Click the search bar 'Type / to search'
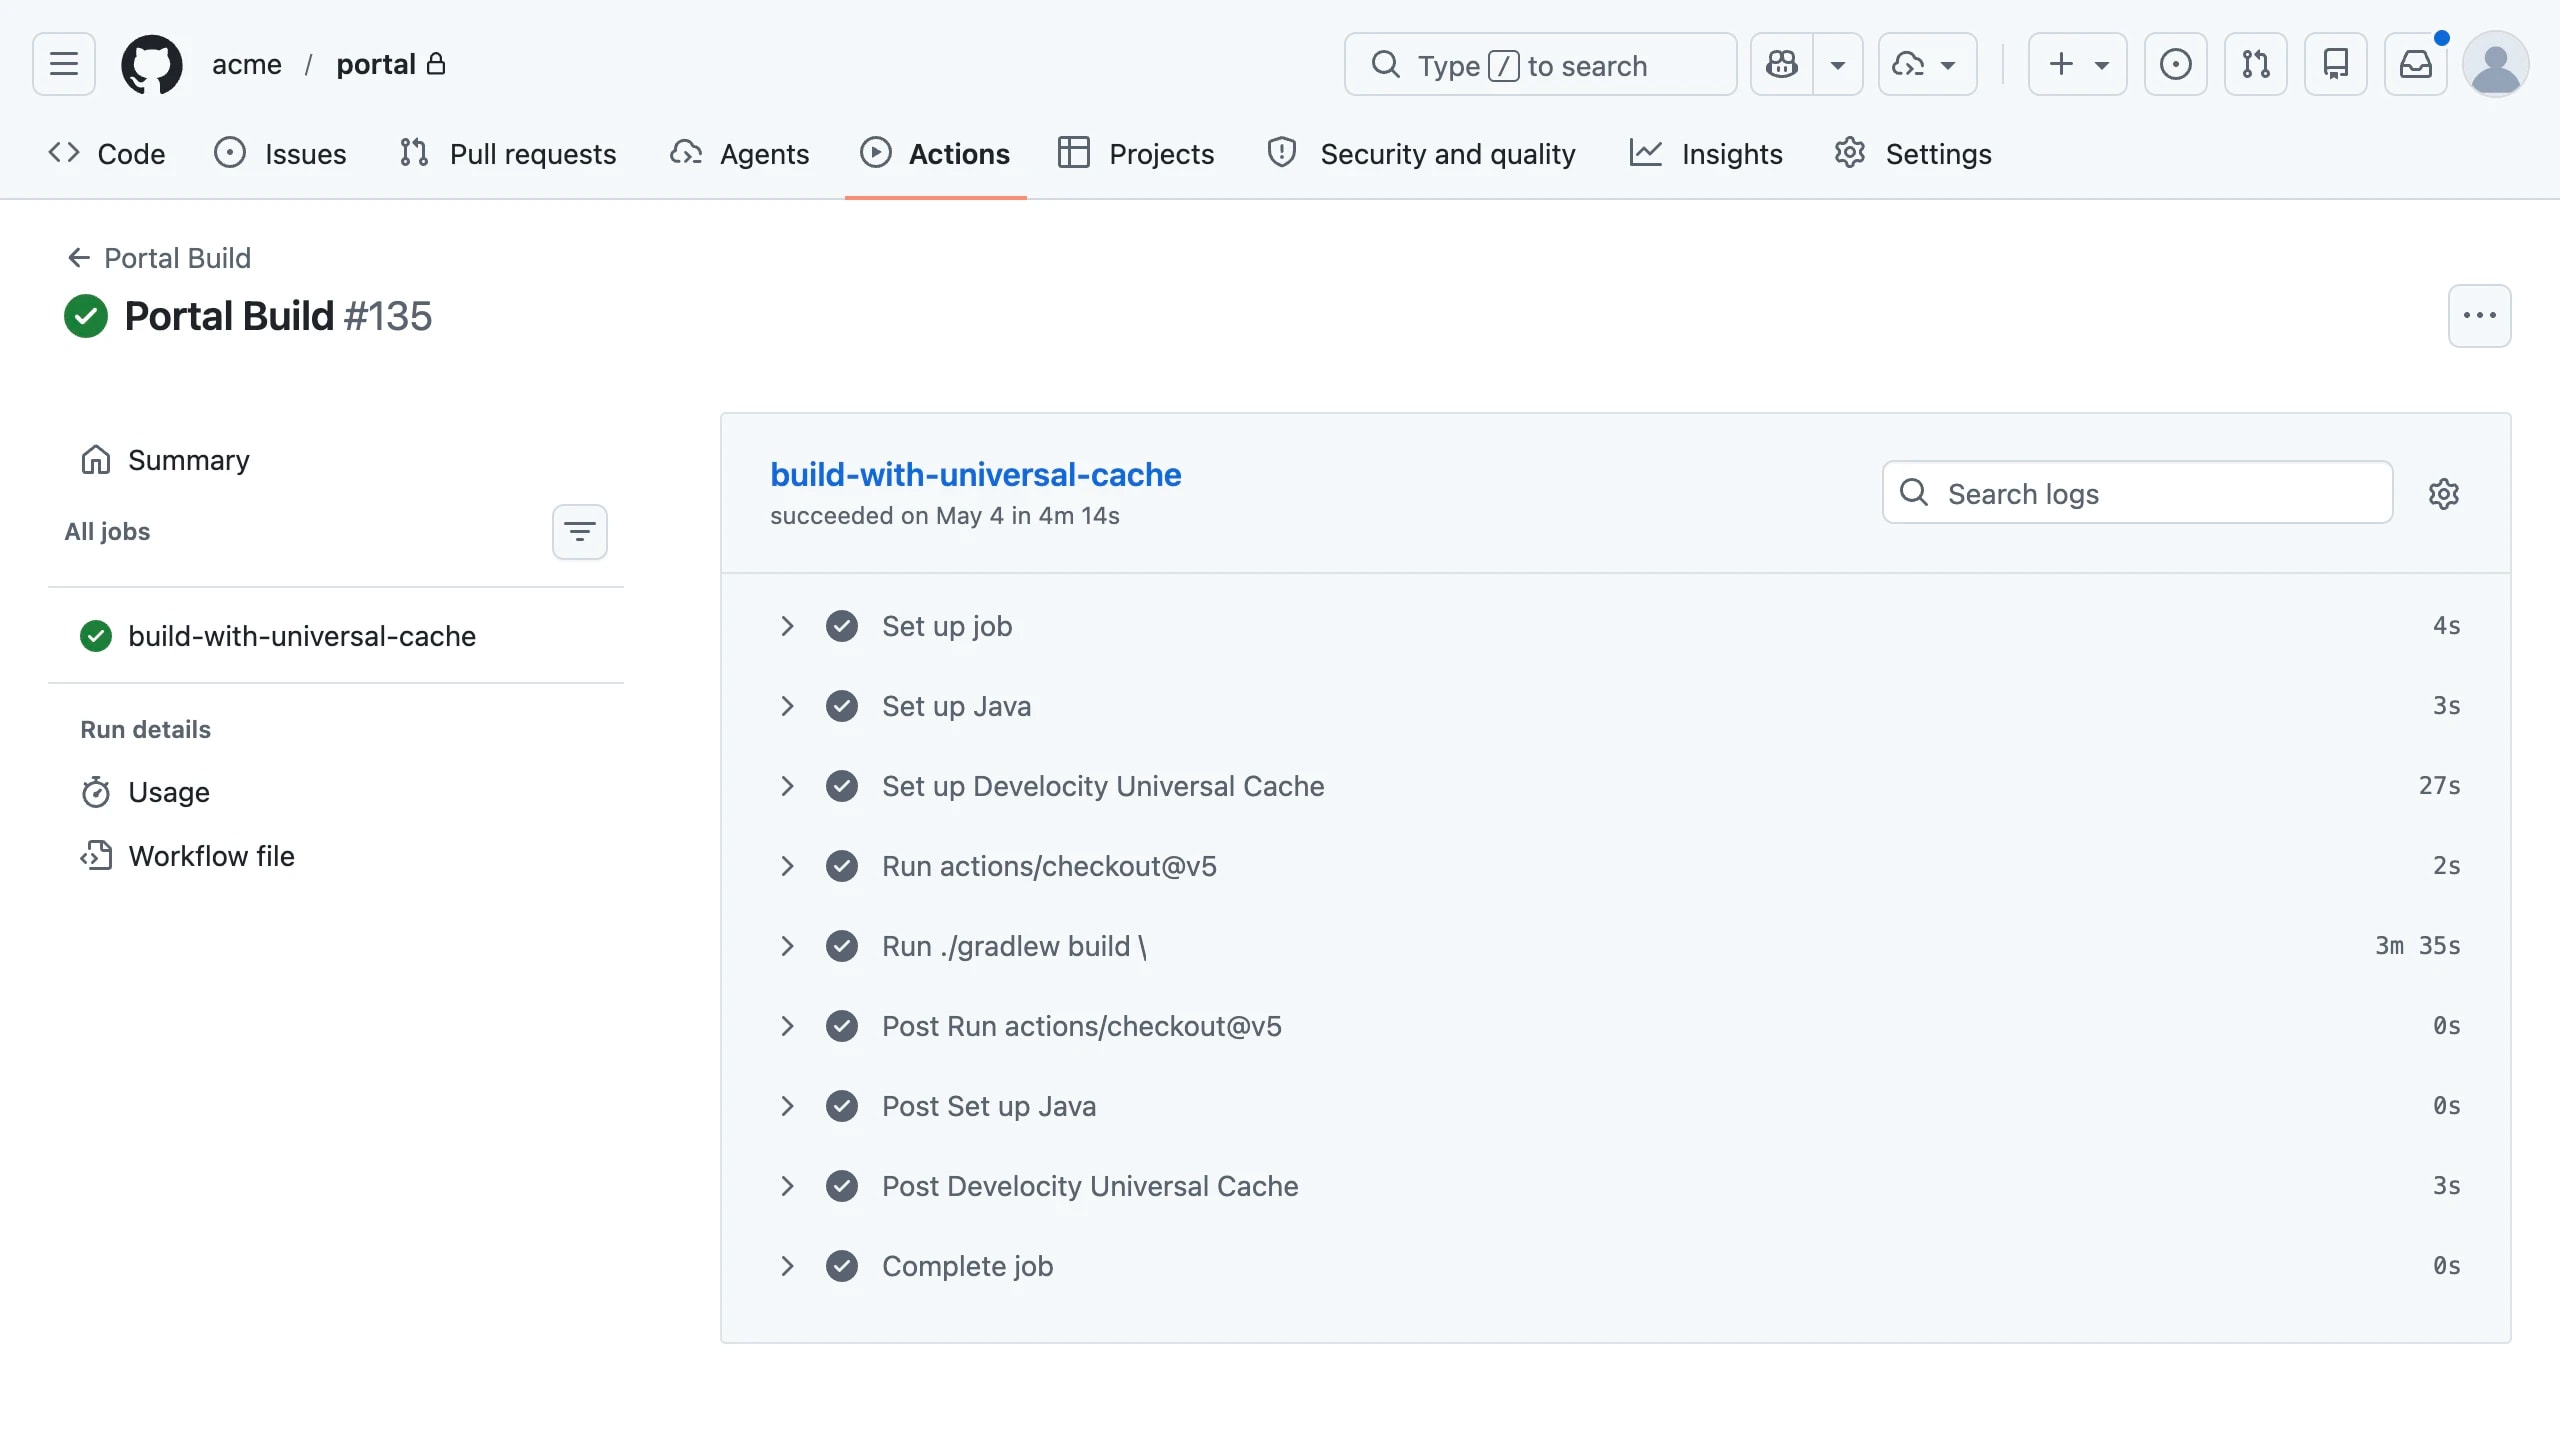The image size is (2560, 1440). (1540, 64)
